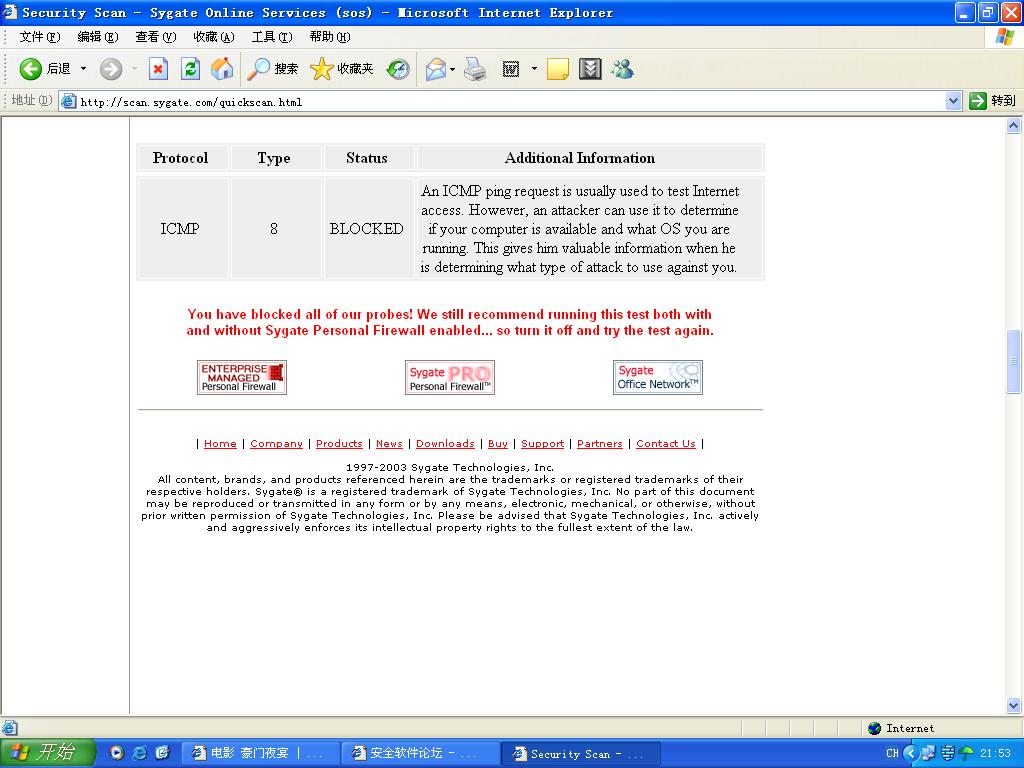Click the vertical scrollbar thumb

pyautogui.click(x=1014, y=362)
